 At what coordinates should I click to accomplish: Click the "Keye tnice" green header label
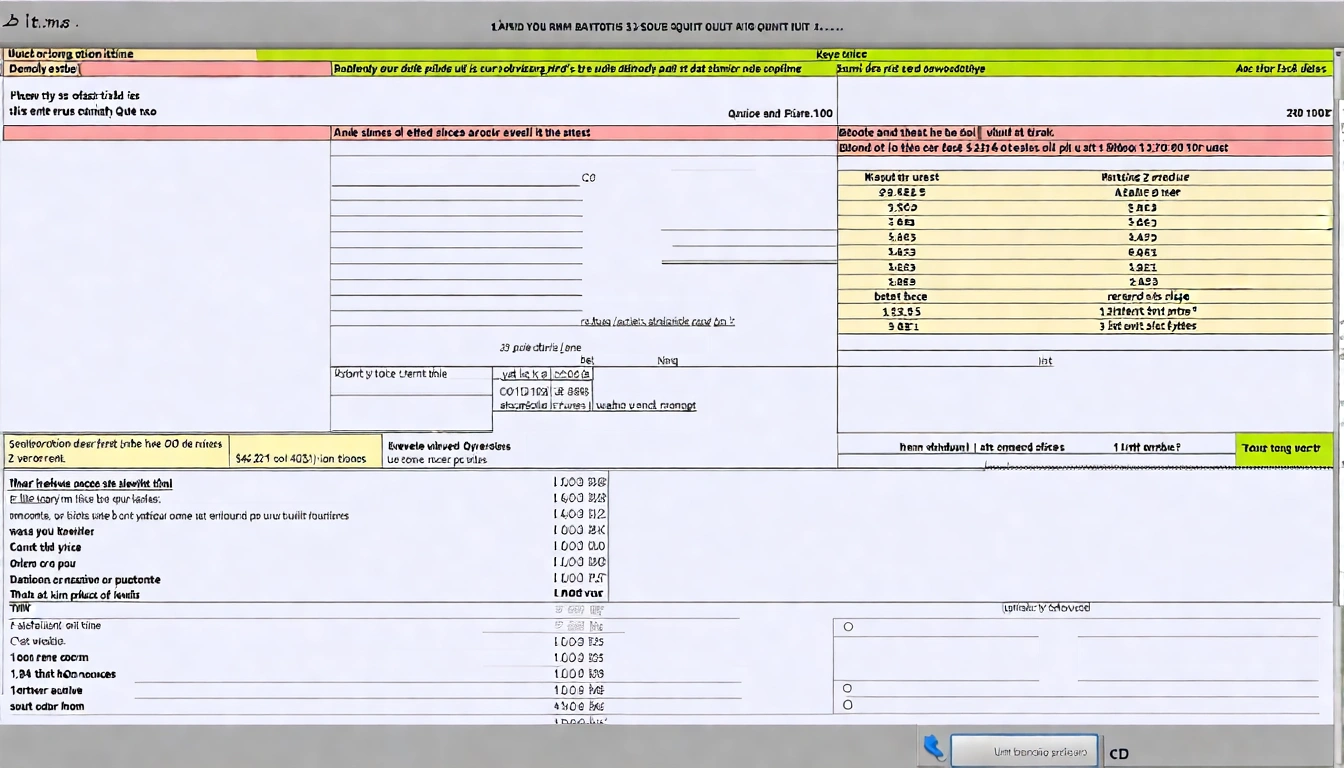pyautogui.click(x=841, y=54)
